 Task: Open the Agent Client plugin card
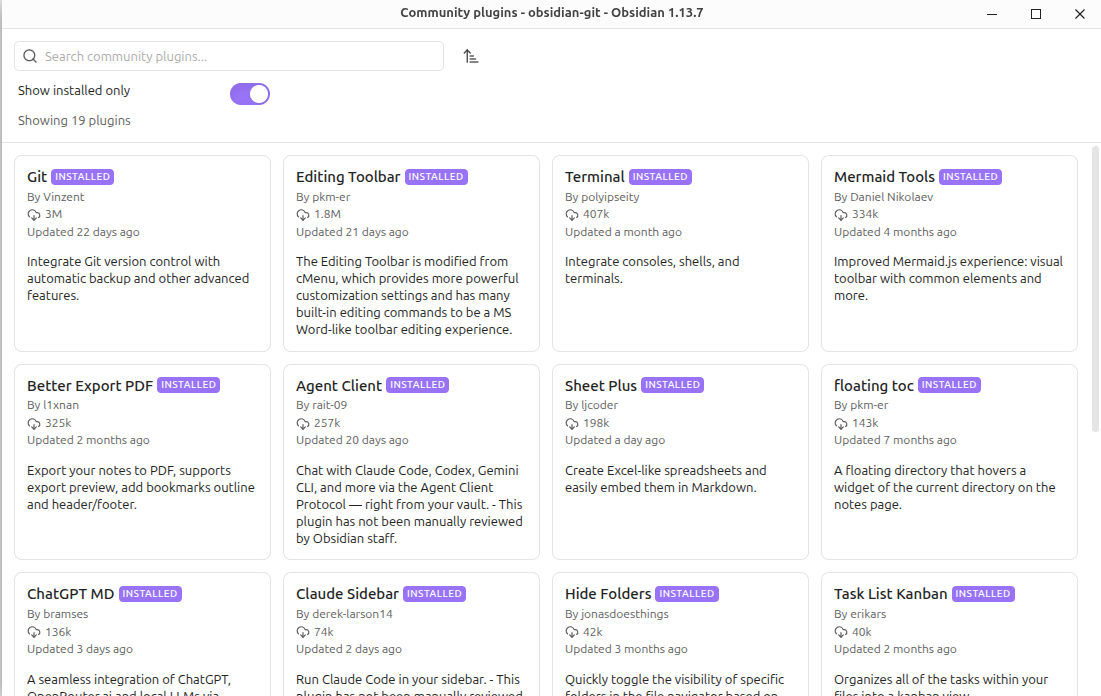point(411,461)
